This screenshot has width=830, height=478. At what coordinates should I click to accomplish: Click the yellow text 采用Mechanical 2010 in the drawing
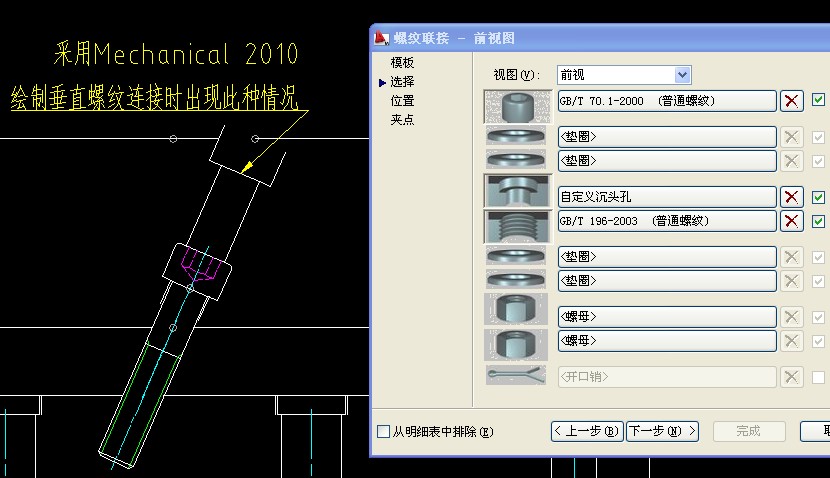click(176, 53)
